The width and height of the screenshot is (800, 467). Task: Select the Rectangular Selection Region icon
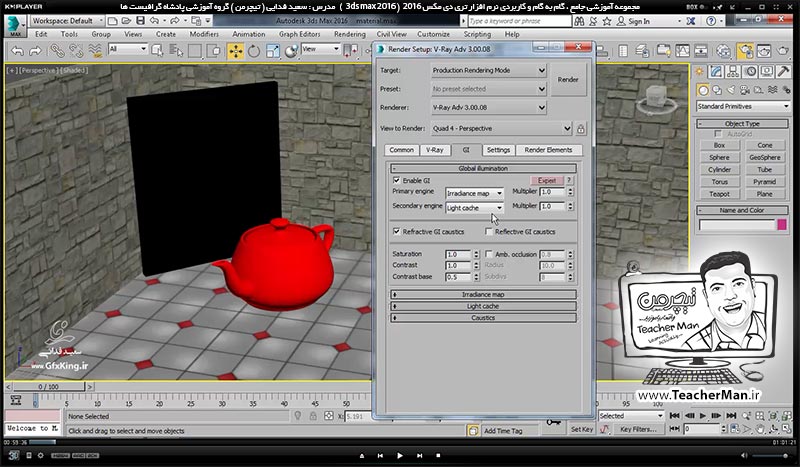[x=195, y=51]
